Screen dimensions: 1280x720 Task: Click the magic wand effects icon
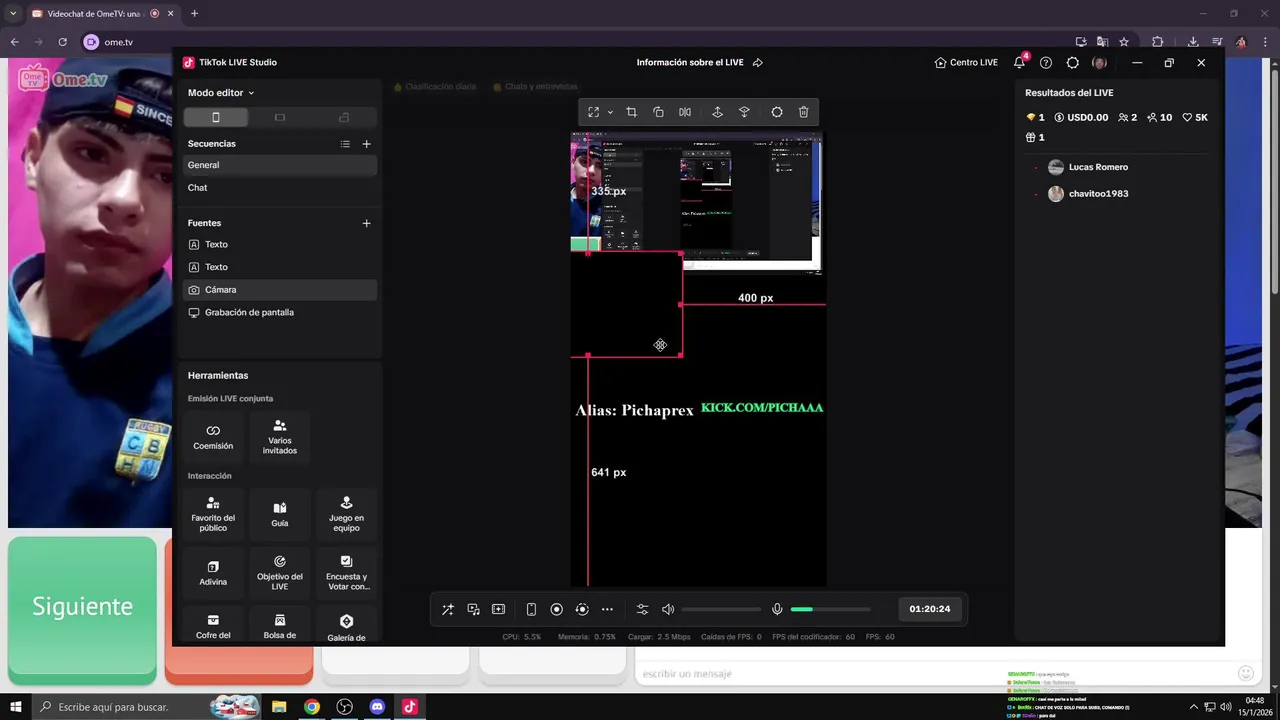[x=447, y=609]
